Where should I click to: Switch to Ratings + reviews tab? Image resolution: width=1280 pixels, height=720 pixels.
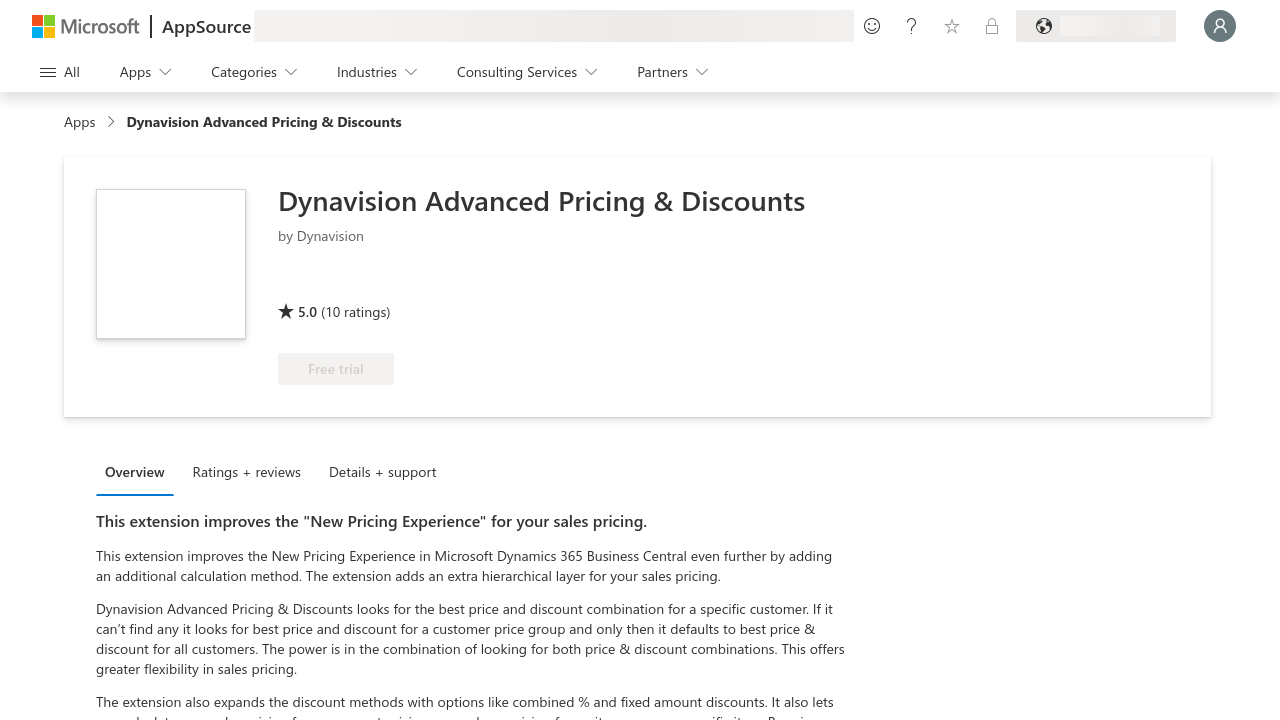[247, 472]
